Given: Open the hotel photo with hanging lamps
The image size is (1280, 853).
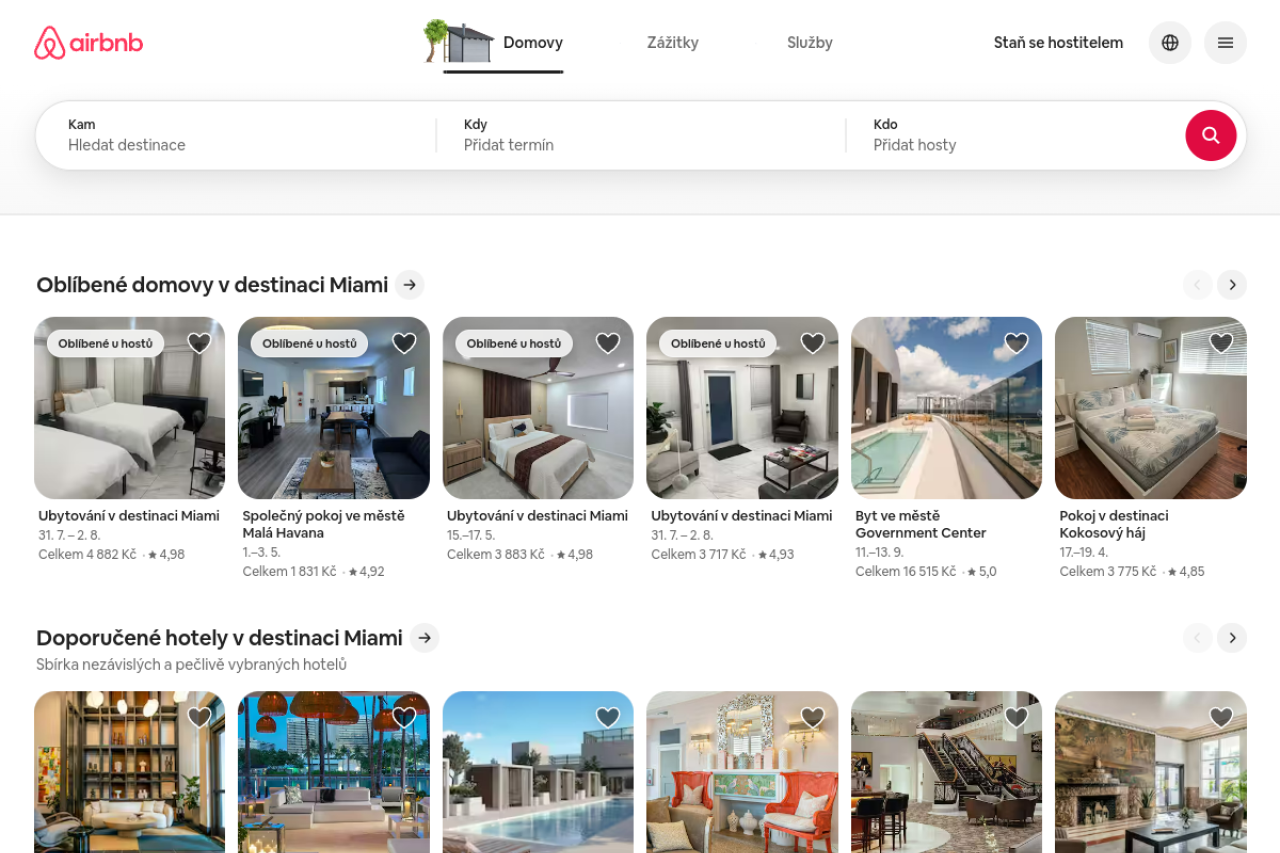Looking at the screenshot, I should (334, 772).
